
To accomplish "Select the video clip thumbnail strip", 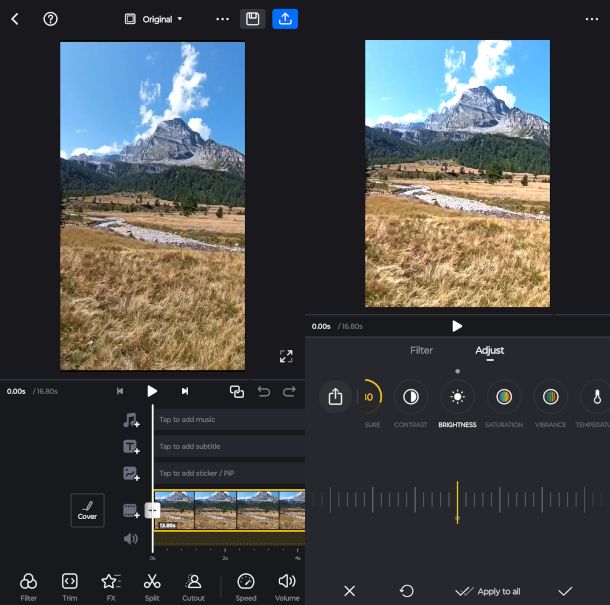I will [x=230, y=510].
